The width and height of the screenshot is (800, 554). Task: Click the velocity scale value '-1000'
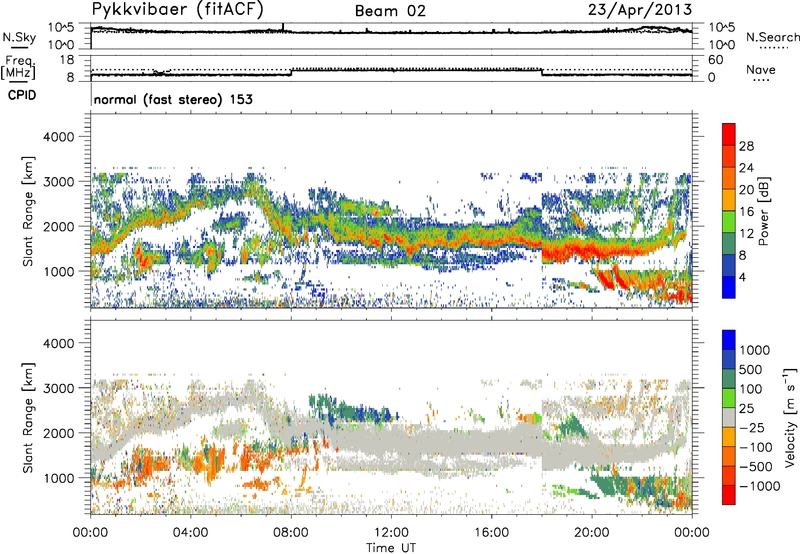[760, 486]
